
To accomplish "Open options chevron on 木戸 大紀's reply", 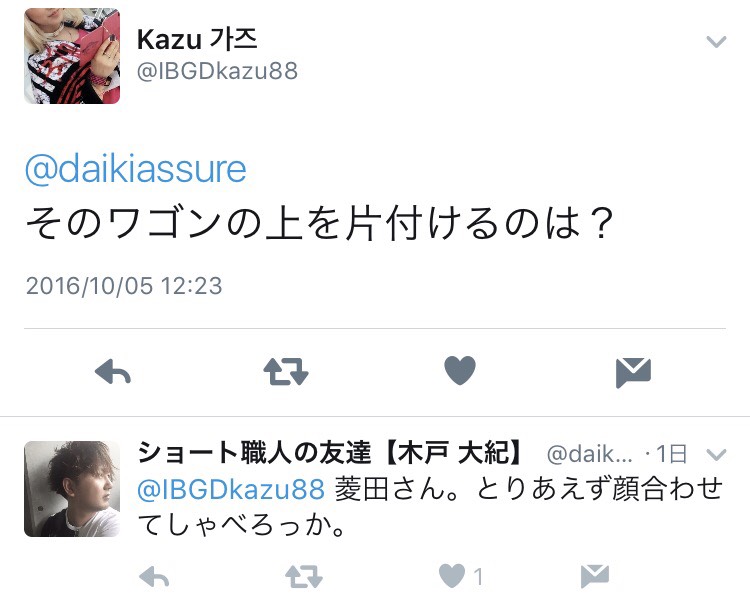I will tap(717, 454).
